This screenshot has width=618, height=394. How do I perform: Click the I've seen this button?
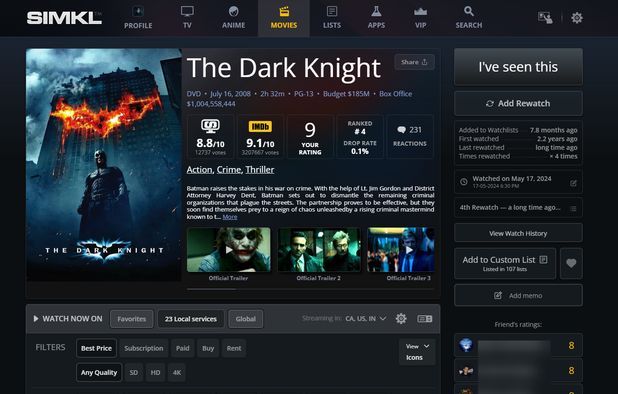(518, 67)
